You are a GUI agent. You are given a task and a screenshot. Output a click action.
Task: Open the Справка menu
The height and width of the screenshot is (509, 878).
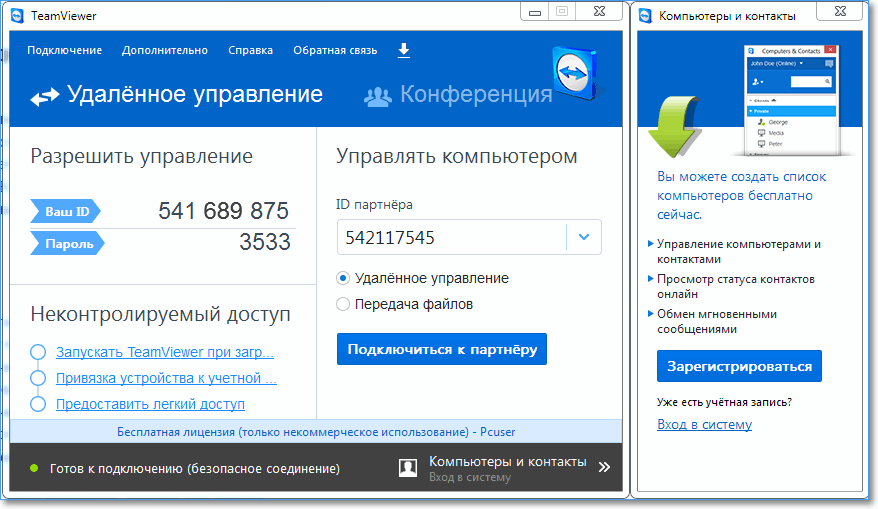pos(250,50)
